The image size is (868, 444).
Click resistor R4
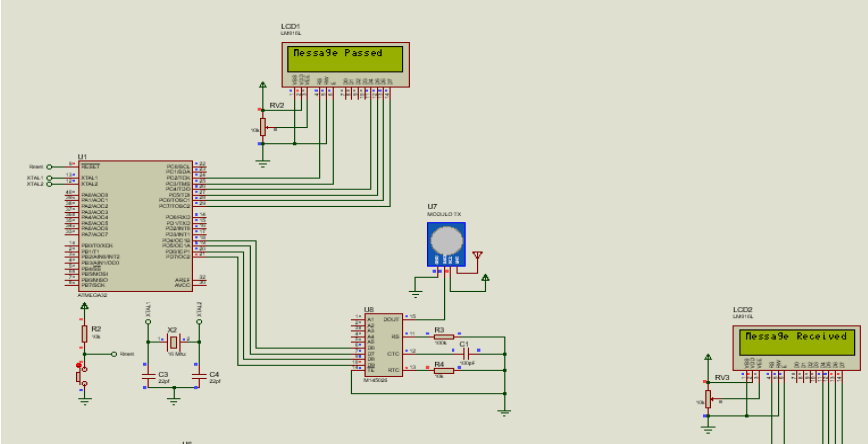point(444,370)
